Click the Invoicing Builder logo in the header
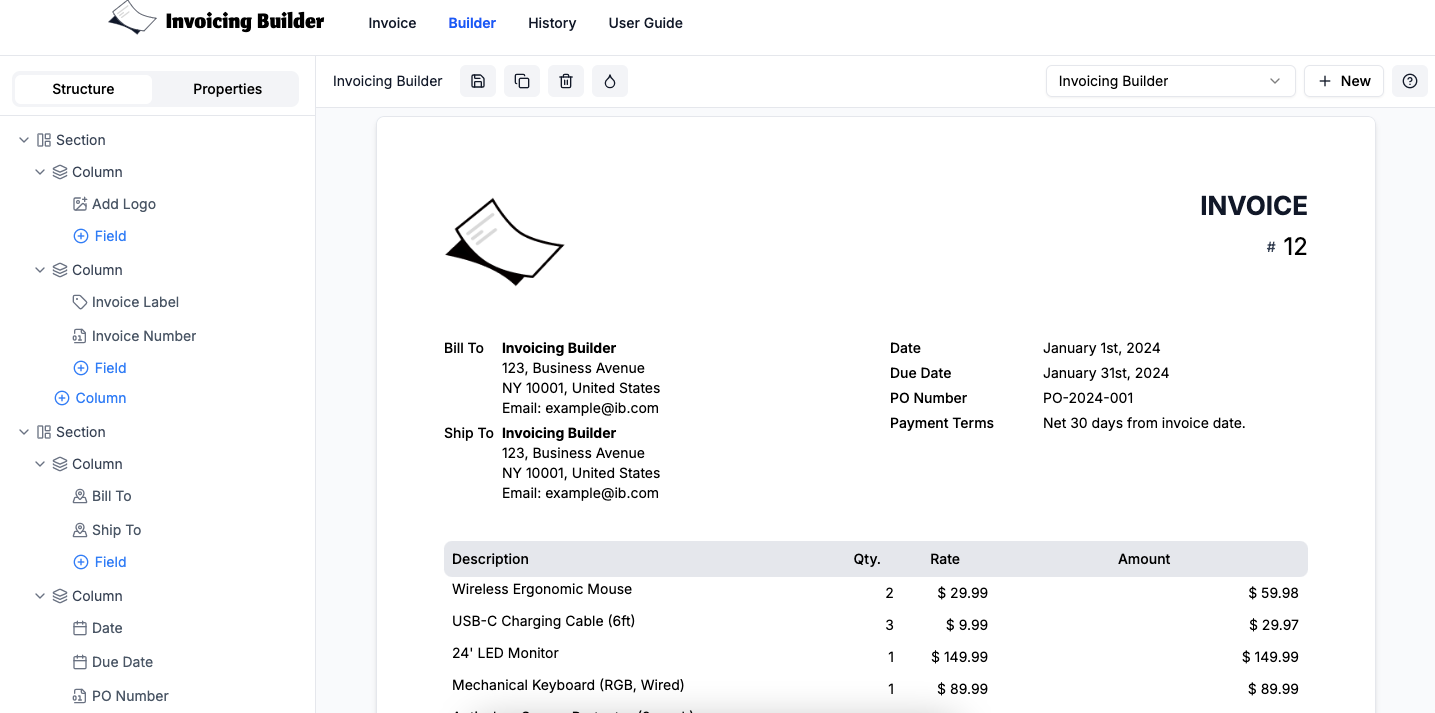 (216, 19)
